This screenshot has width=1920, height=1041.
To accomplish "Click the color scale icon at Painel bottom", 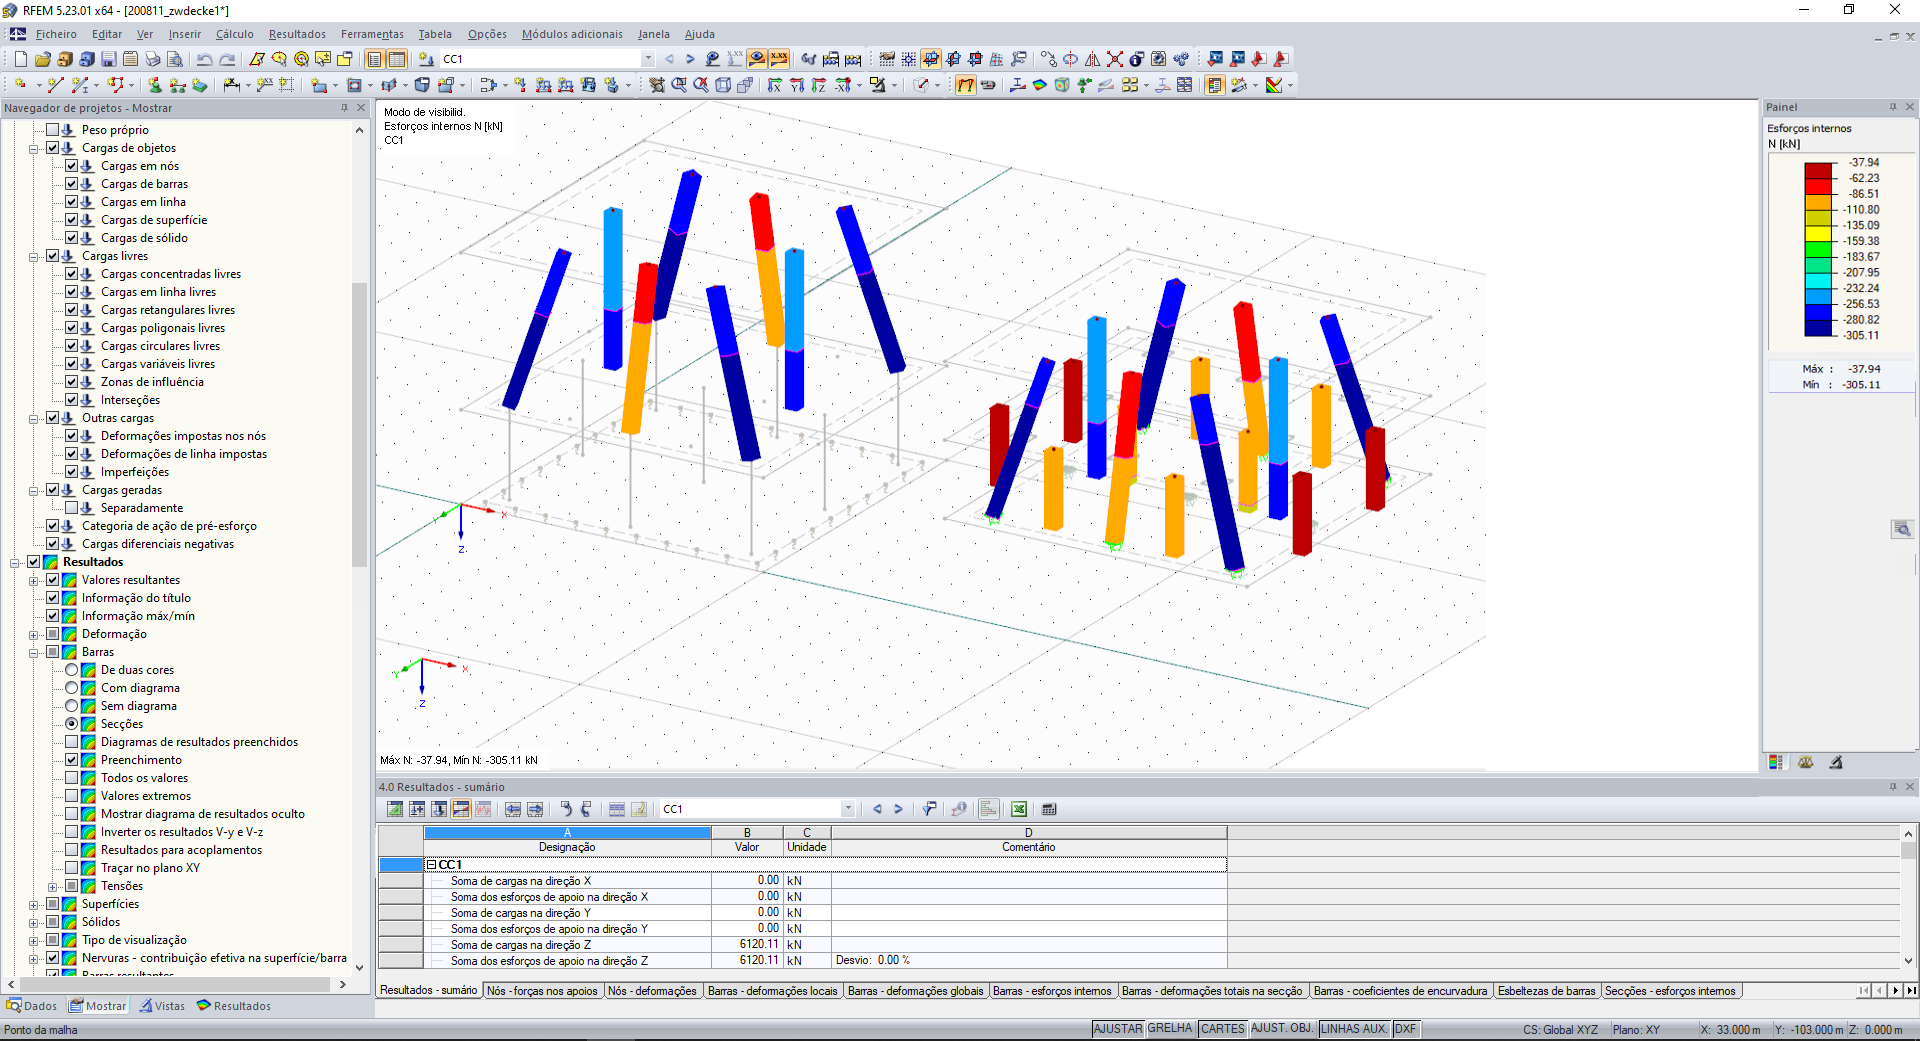I will tap(1776, 762).
